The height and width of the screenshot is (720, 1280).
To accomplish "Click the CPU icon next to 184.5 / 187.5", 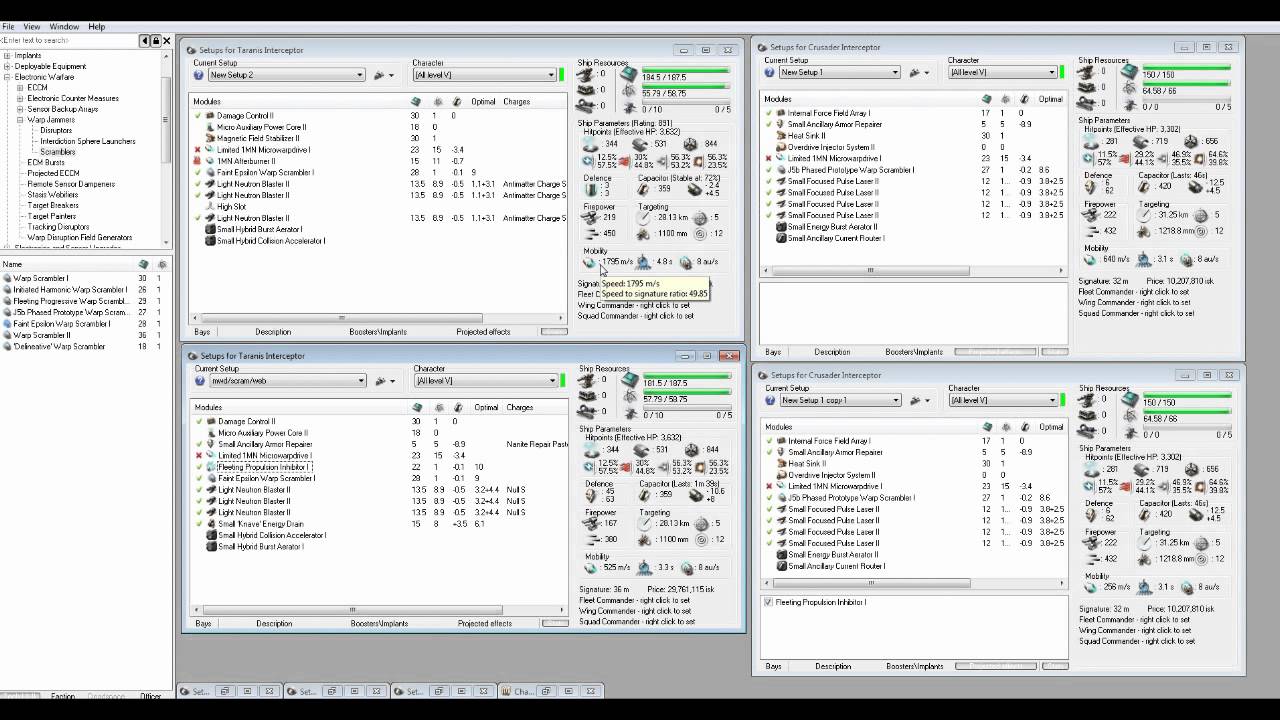I will pos(628,75).
